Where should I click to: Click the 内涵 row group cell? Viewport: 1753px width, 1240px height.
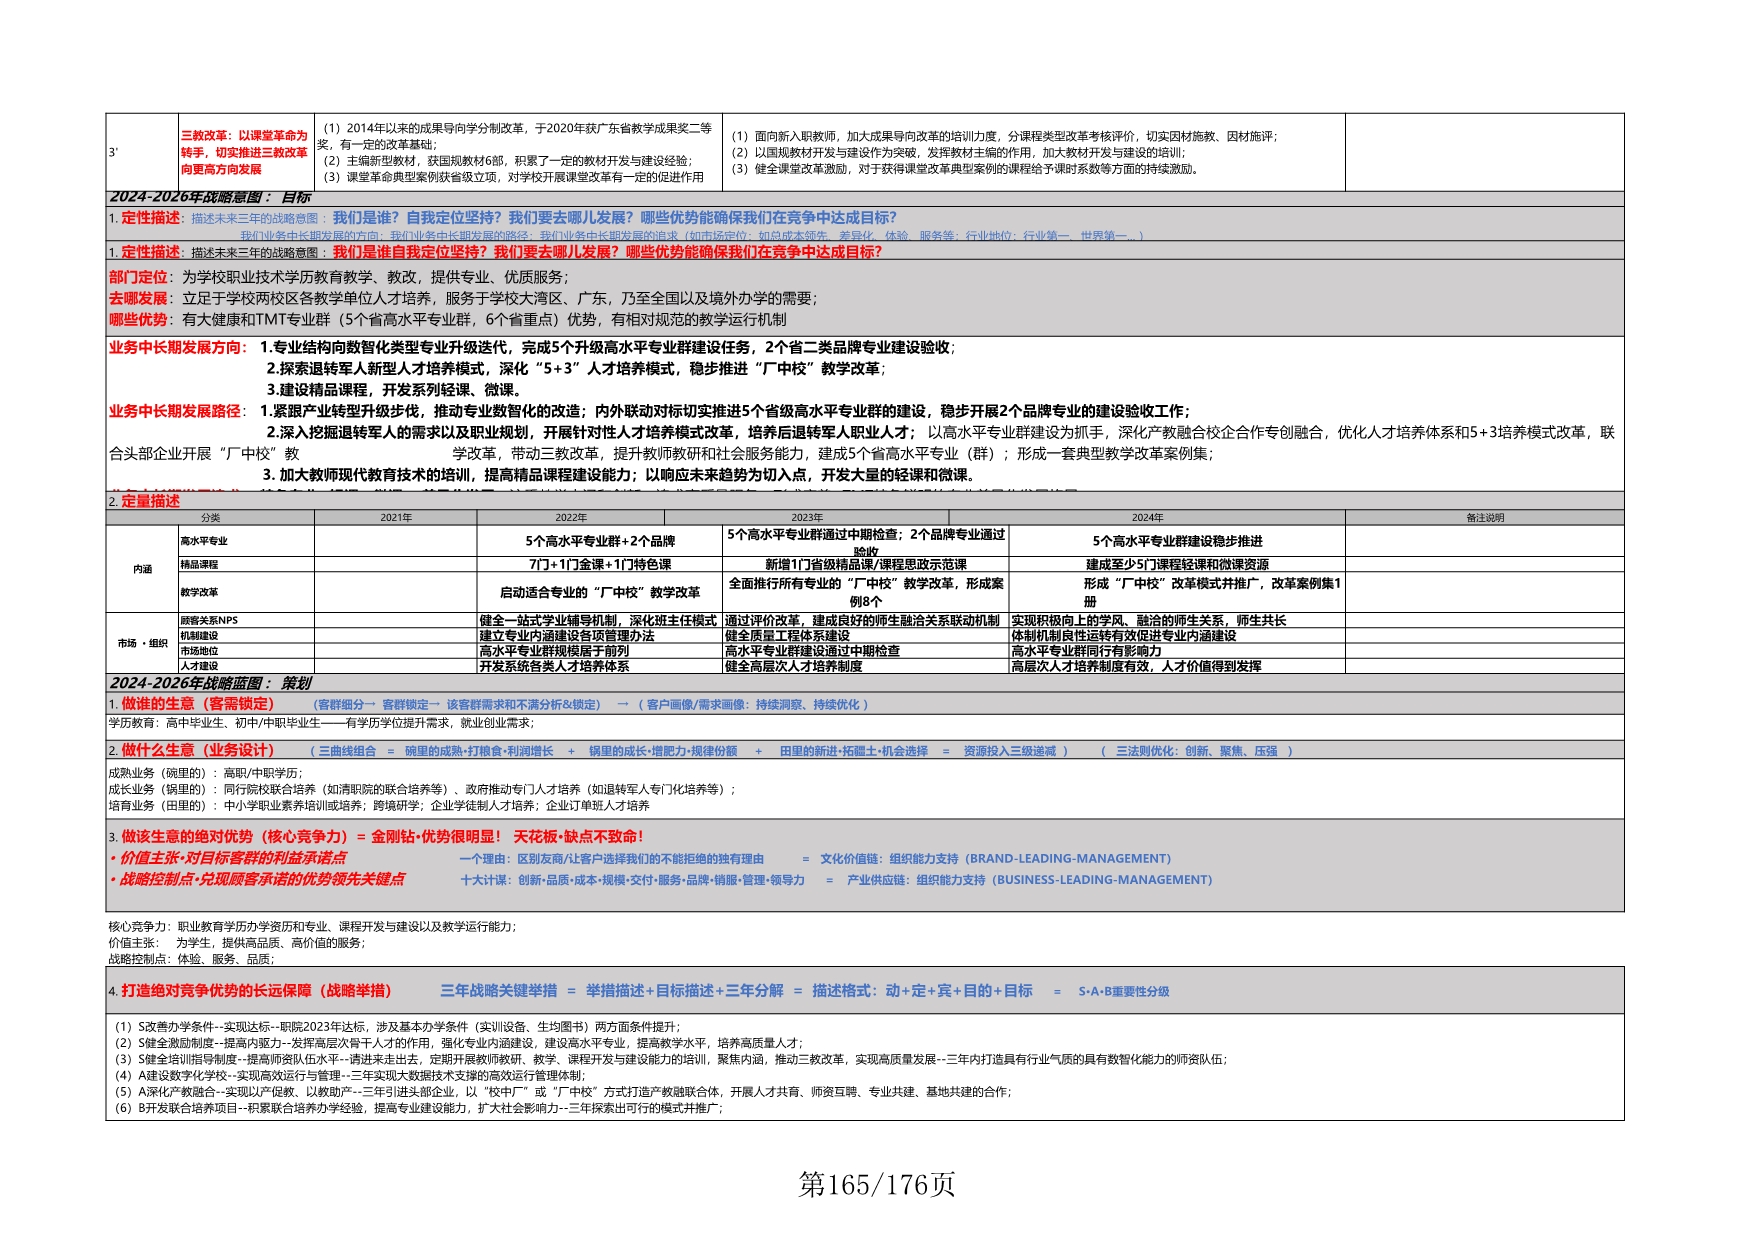point(143,569)
